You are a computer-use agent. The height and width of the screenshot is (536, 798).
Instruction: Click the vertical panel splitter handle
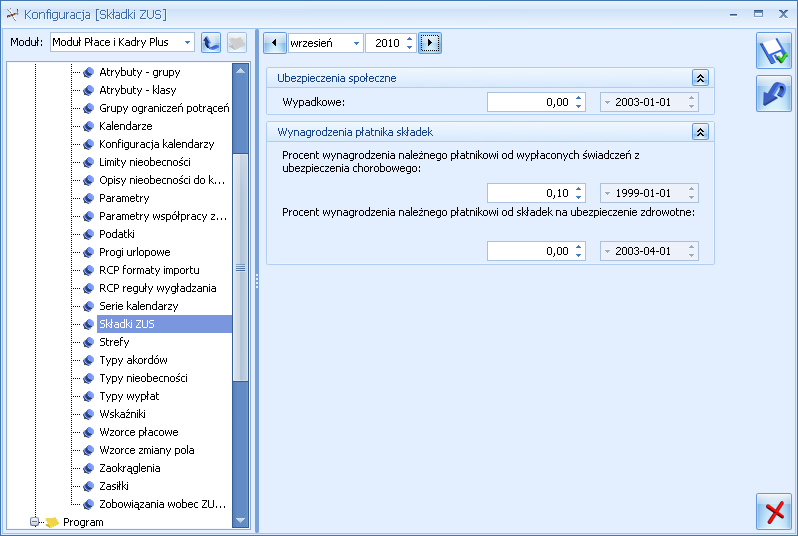point(257,281)
